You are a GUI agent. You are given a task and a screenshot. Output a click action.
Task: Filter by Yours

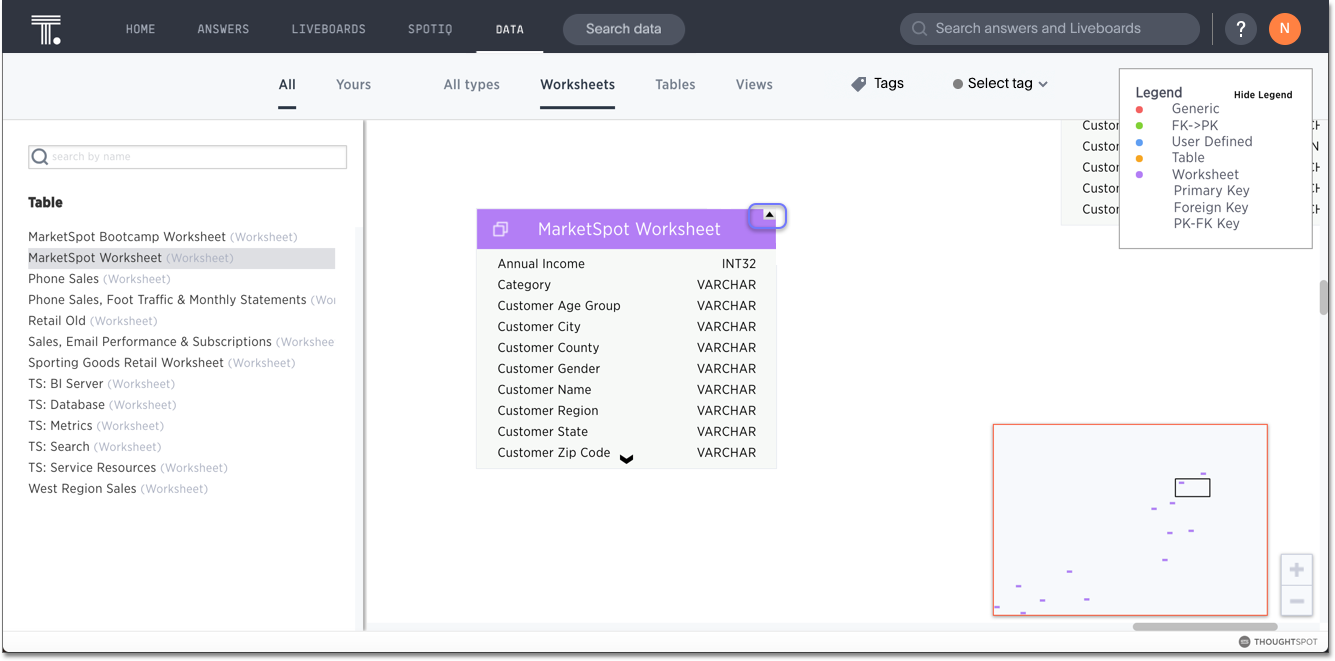coord(353,85)
